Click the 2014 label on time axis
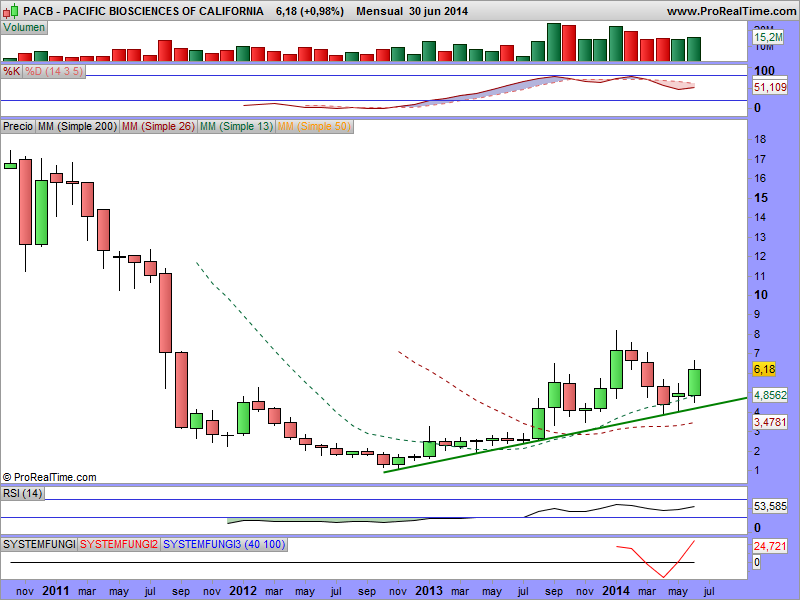This screenshot has width=800, height=600. (x=616, y=591)
